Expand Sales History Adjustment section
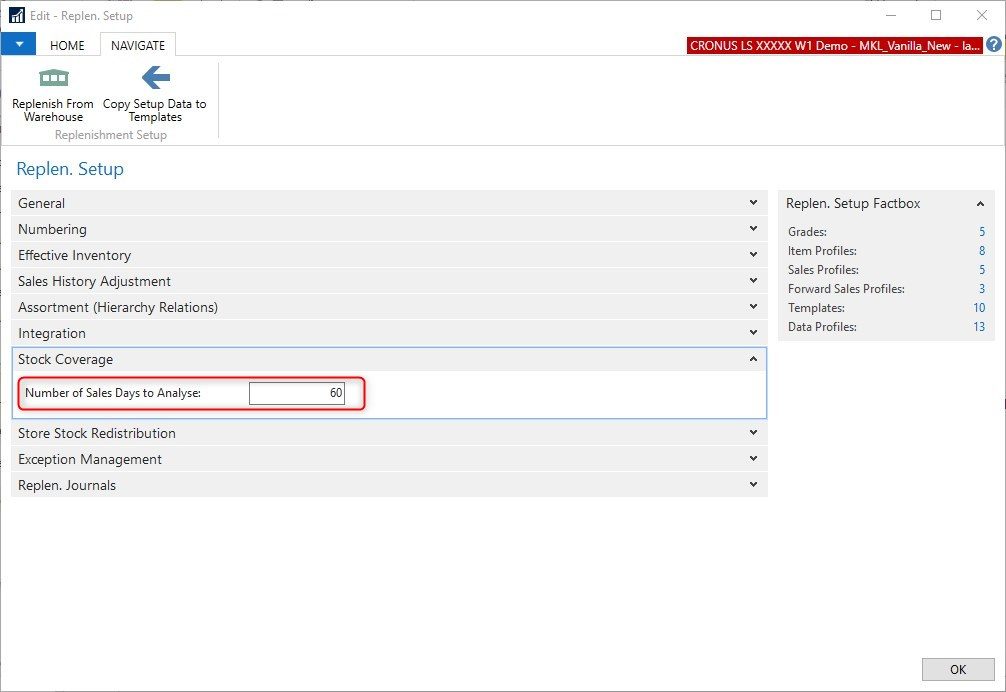 click(x=753, y=281)
